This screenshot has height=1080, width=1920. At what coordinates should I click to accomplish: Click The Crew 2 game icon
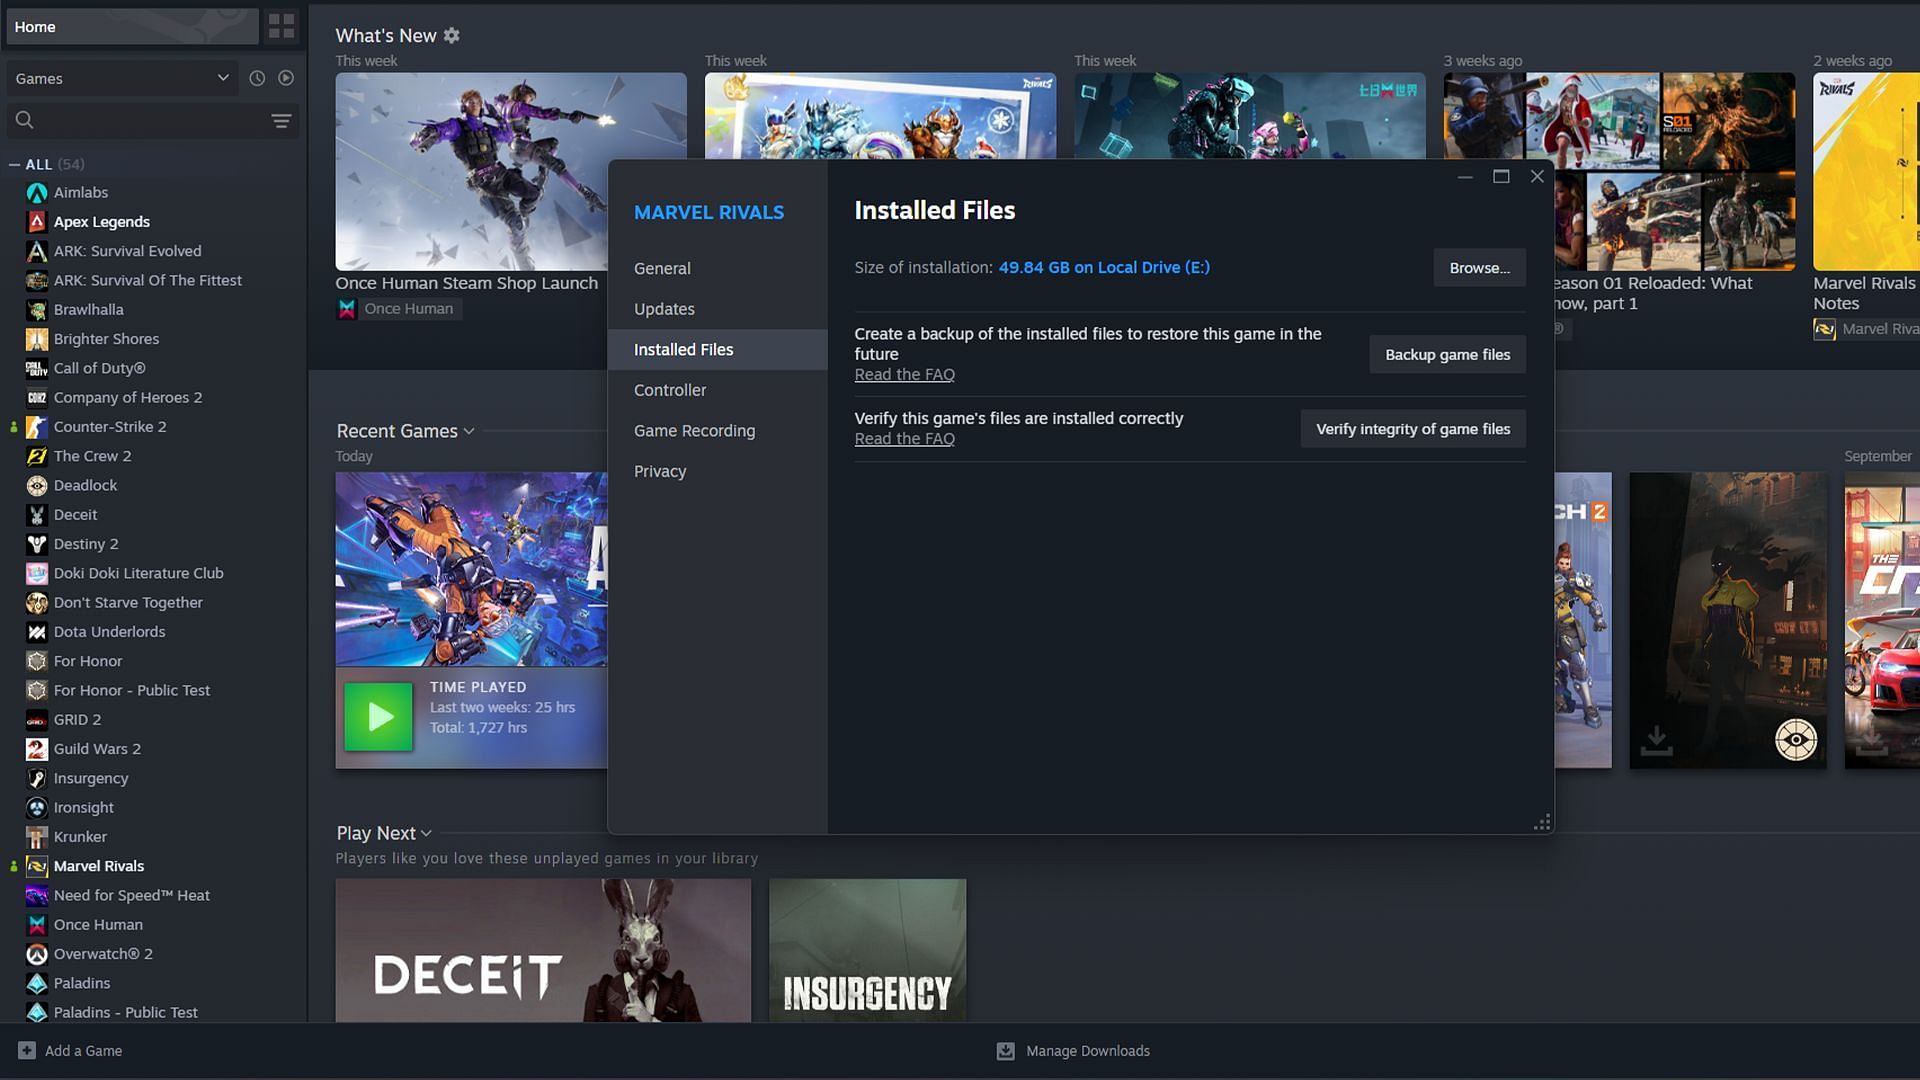click(x=37, y=456)
